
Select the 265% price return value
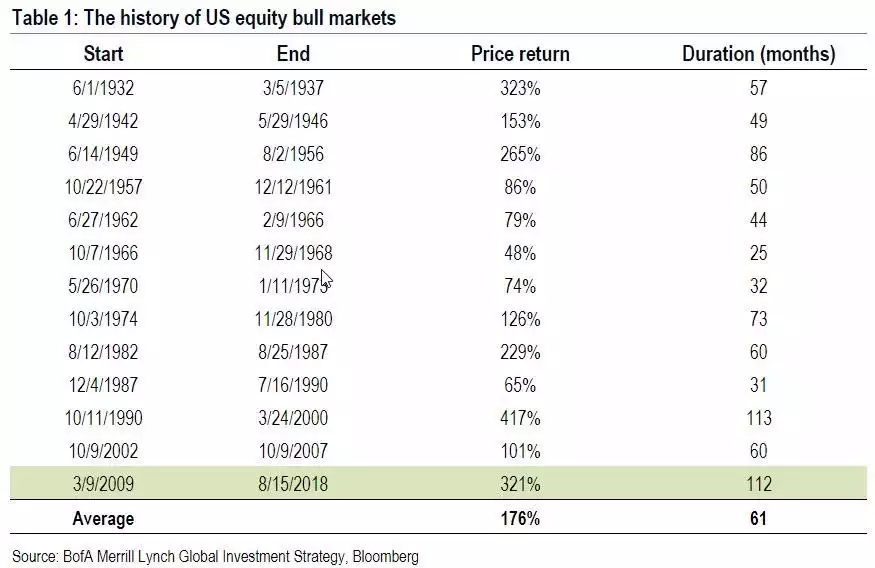click(520, 153)
